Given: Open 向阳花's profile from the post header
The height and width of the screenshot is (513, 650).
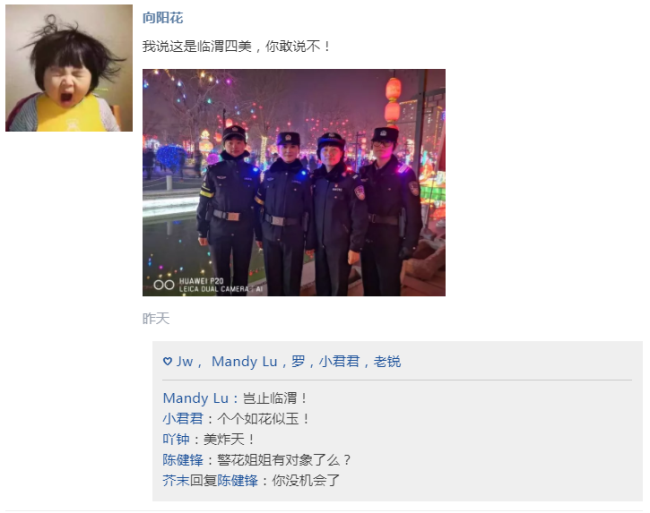Looking at the screenshot, I should [162, 18].
